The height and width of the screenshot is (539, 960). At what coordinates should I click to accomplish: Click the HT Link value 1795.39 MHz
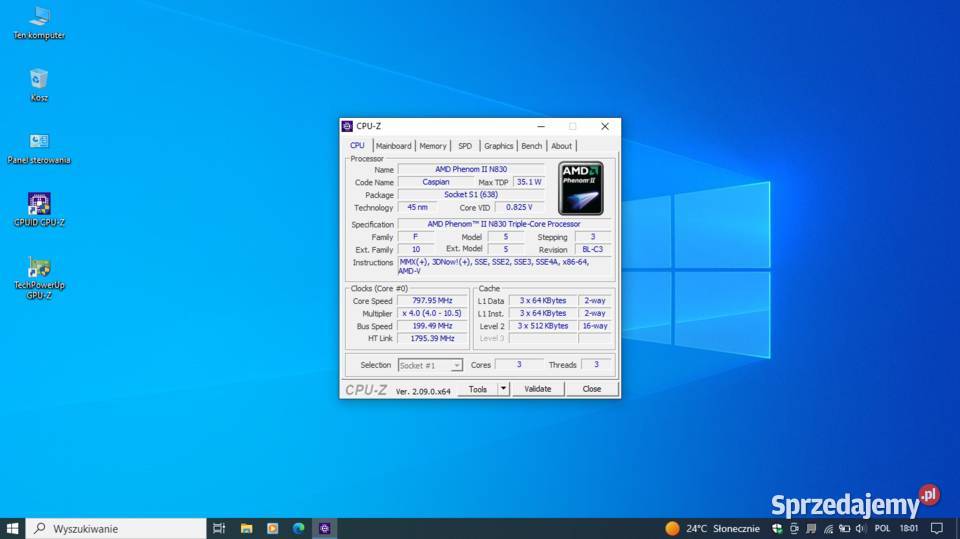[432, 338]
